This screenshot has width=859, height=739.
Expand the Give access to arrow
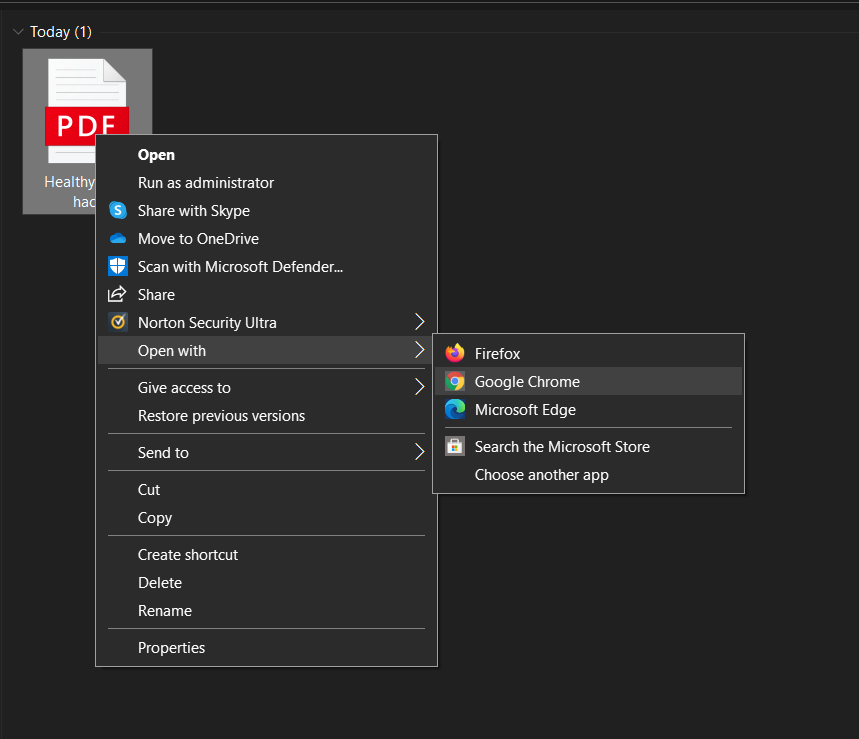pos(419,387)
